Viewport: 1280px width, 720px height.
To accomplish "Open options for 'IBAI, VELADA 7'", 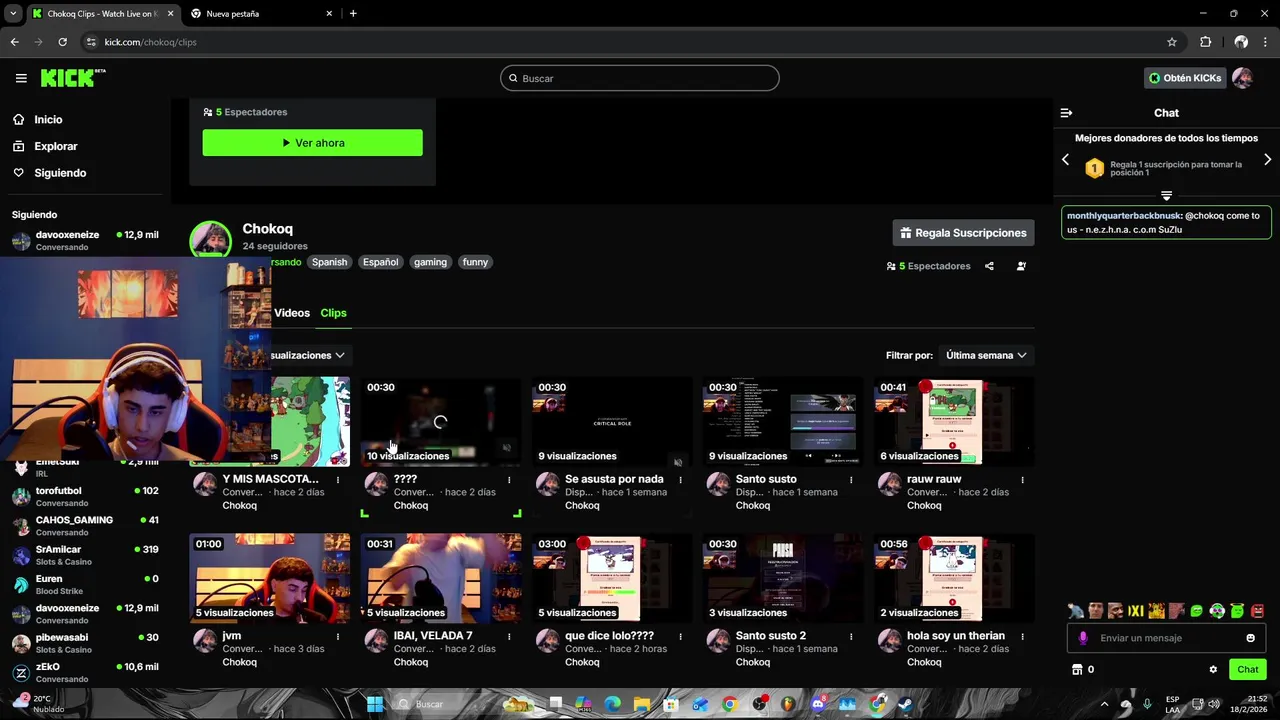I will coord(509,637).
